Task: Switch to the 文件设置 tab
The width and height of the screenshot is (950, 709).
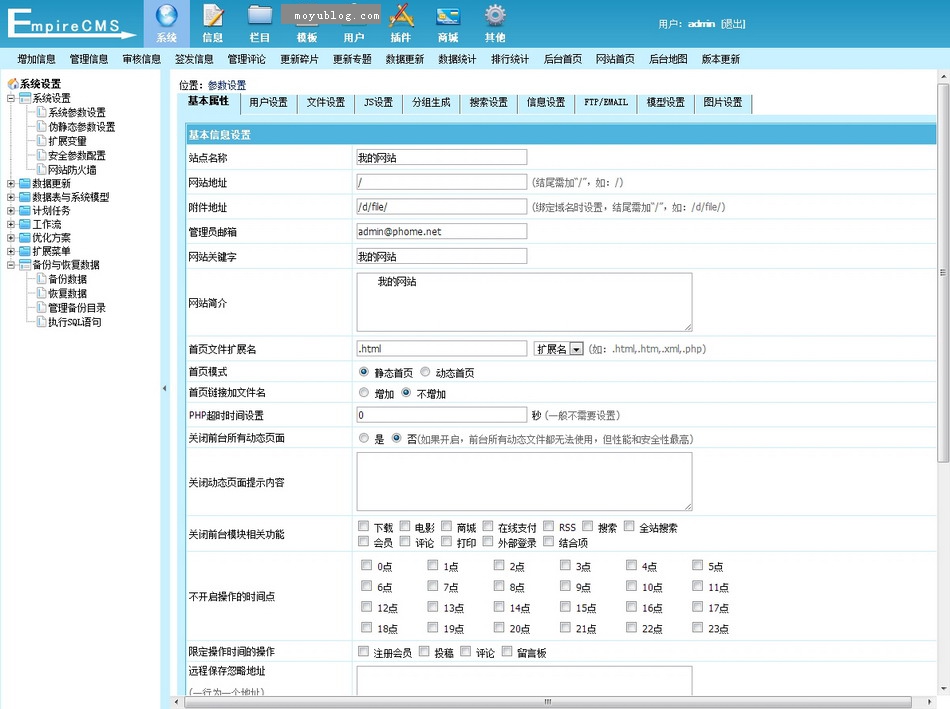Action: pyautogui.click(x=325, y=103)
